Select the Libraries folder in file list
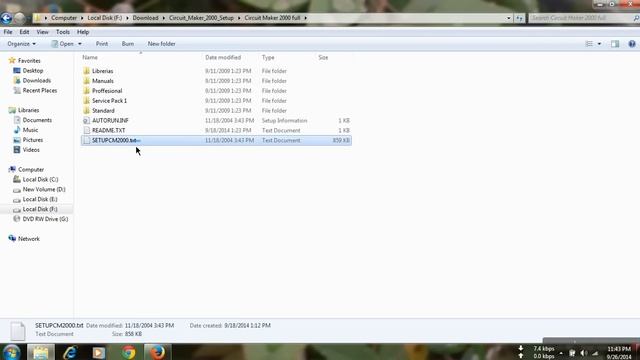Screen dimensions: 640x360 pyautogui.click(x=102, y=71)
